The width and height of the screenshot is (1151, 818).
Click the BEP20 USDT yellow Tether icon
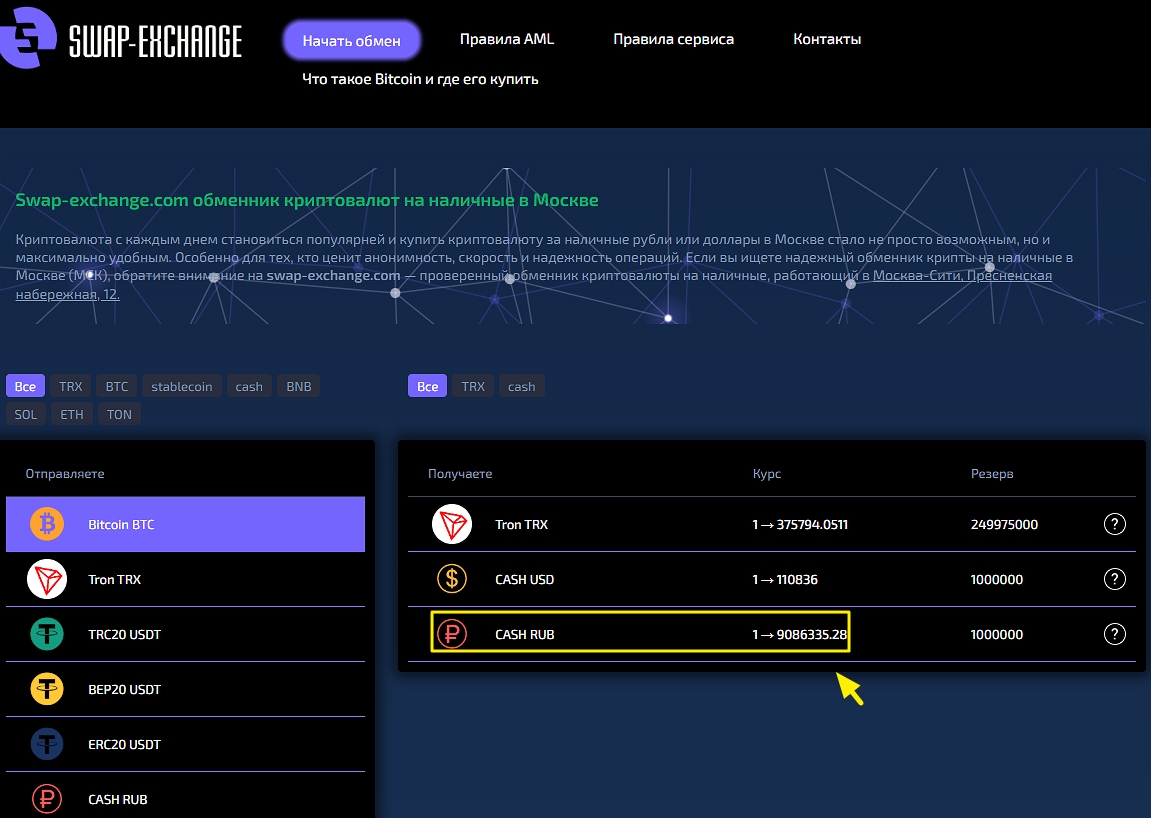(x=46, y=689)
